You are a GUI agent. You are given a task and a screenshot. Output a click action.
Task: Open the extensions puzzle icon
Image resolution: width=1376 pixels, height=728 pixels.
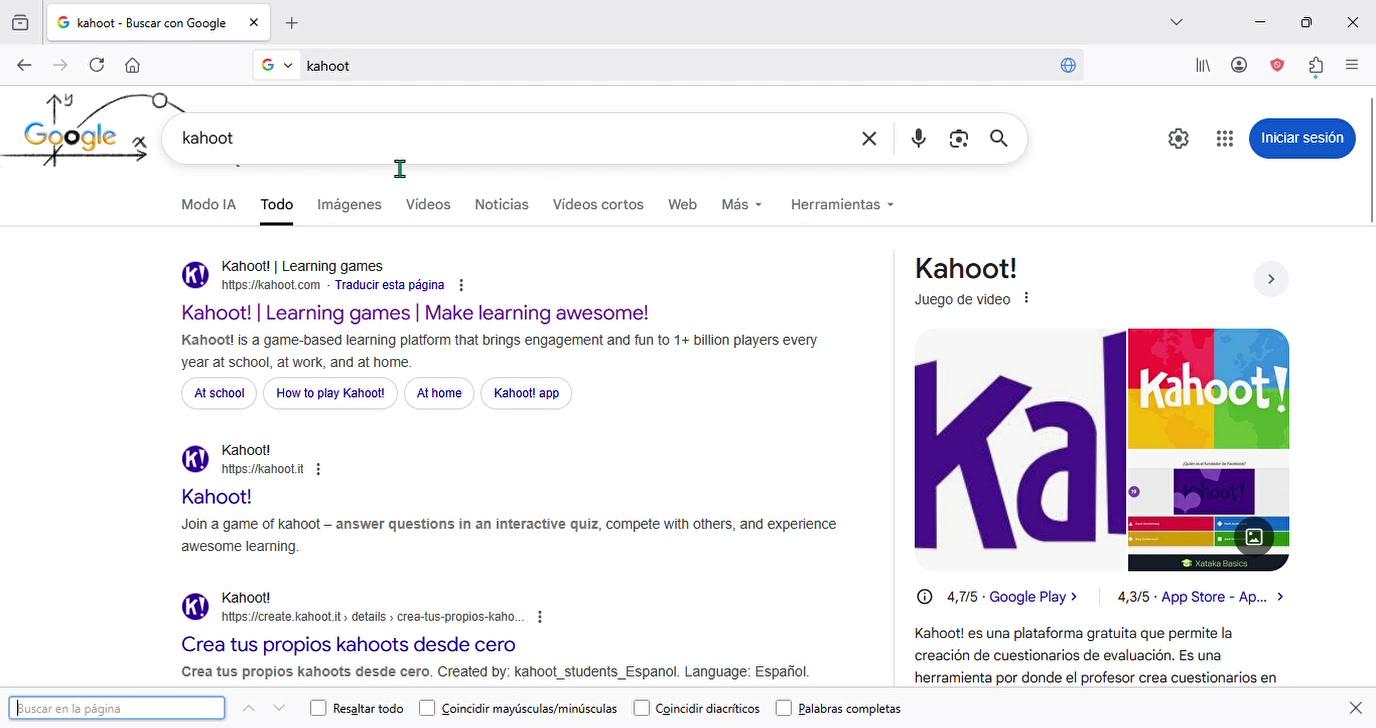1316,65
